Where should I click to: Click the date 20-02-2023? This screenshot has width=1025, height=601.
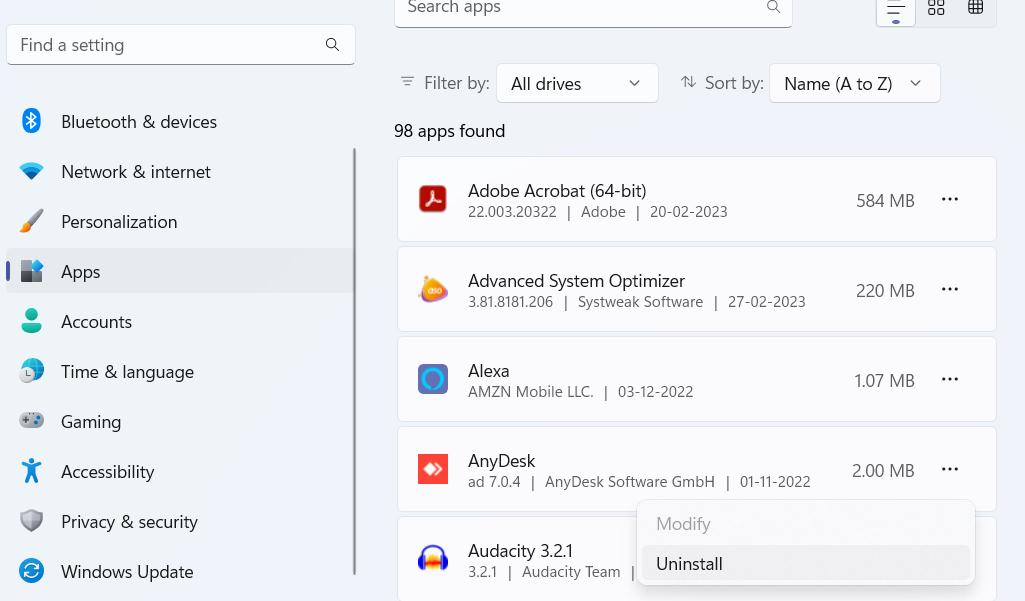pos(688,212)
